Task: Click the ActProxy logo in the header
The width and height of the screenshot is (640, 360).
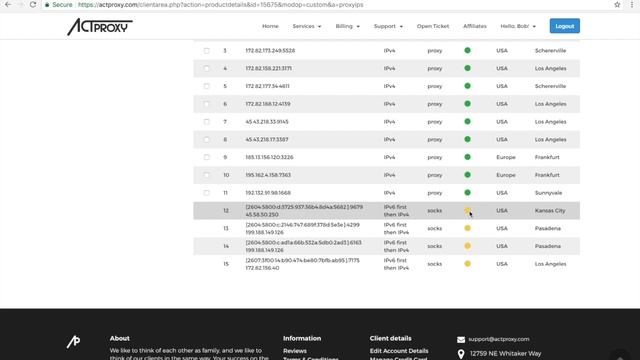Action: (100, 27)
